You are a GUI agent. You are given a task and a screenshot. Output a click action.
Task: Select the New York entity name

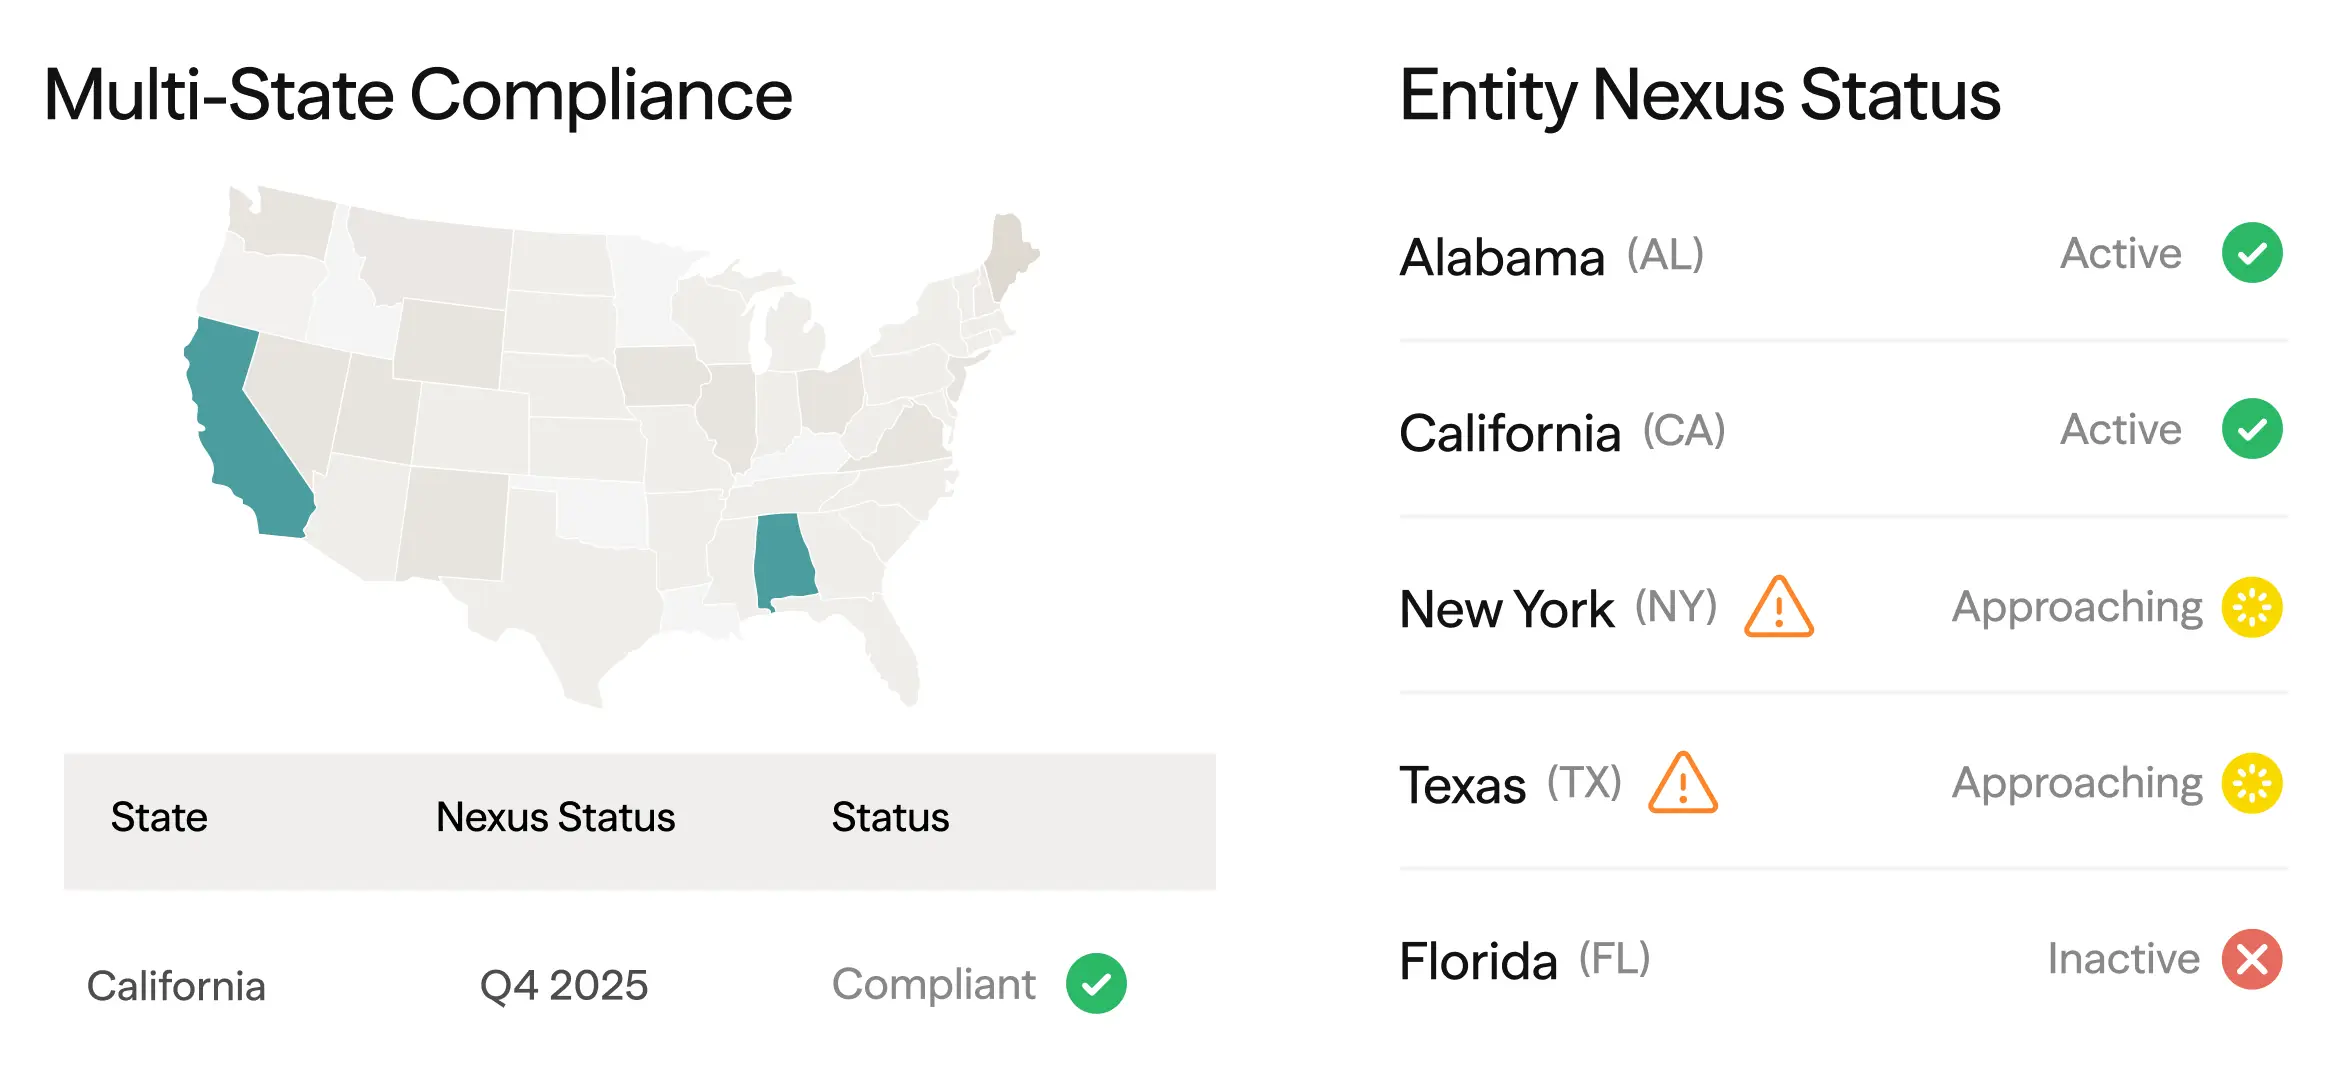[x=1506, y=609]
